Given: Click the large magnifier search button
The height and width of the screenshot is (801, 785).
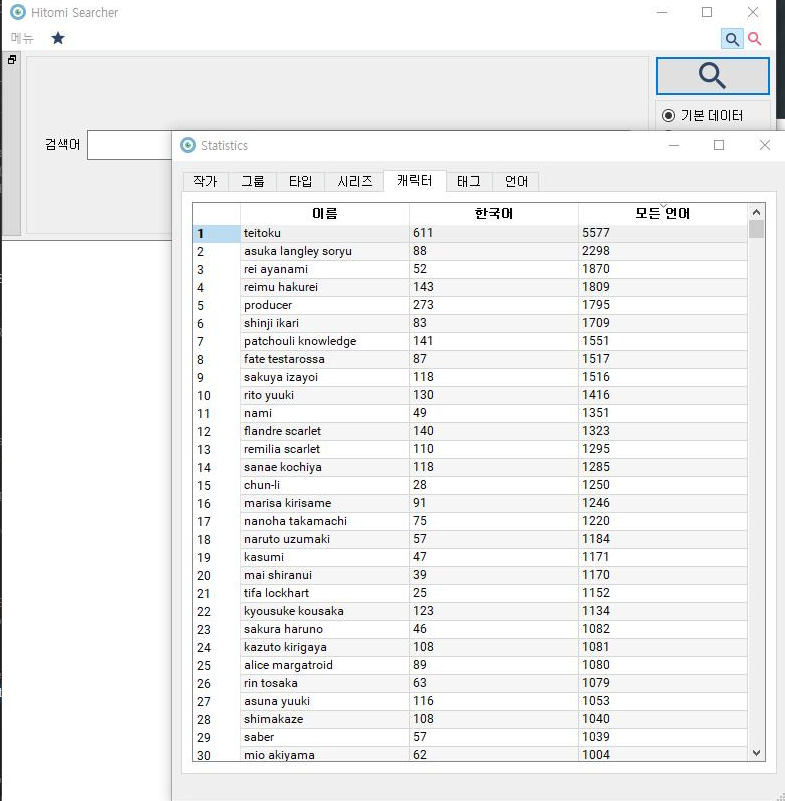Looking at the screenshot, I should 712,76.
